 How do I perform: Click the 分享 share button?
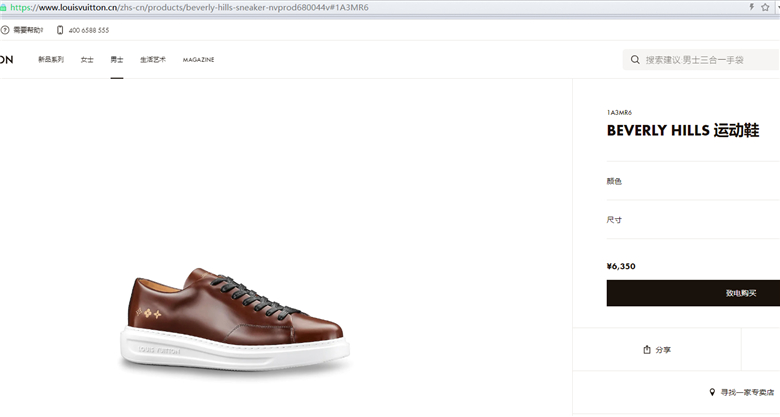point(657,350)
